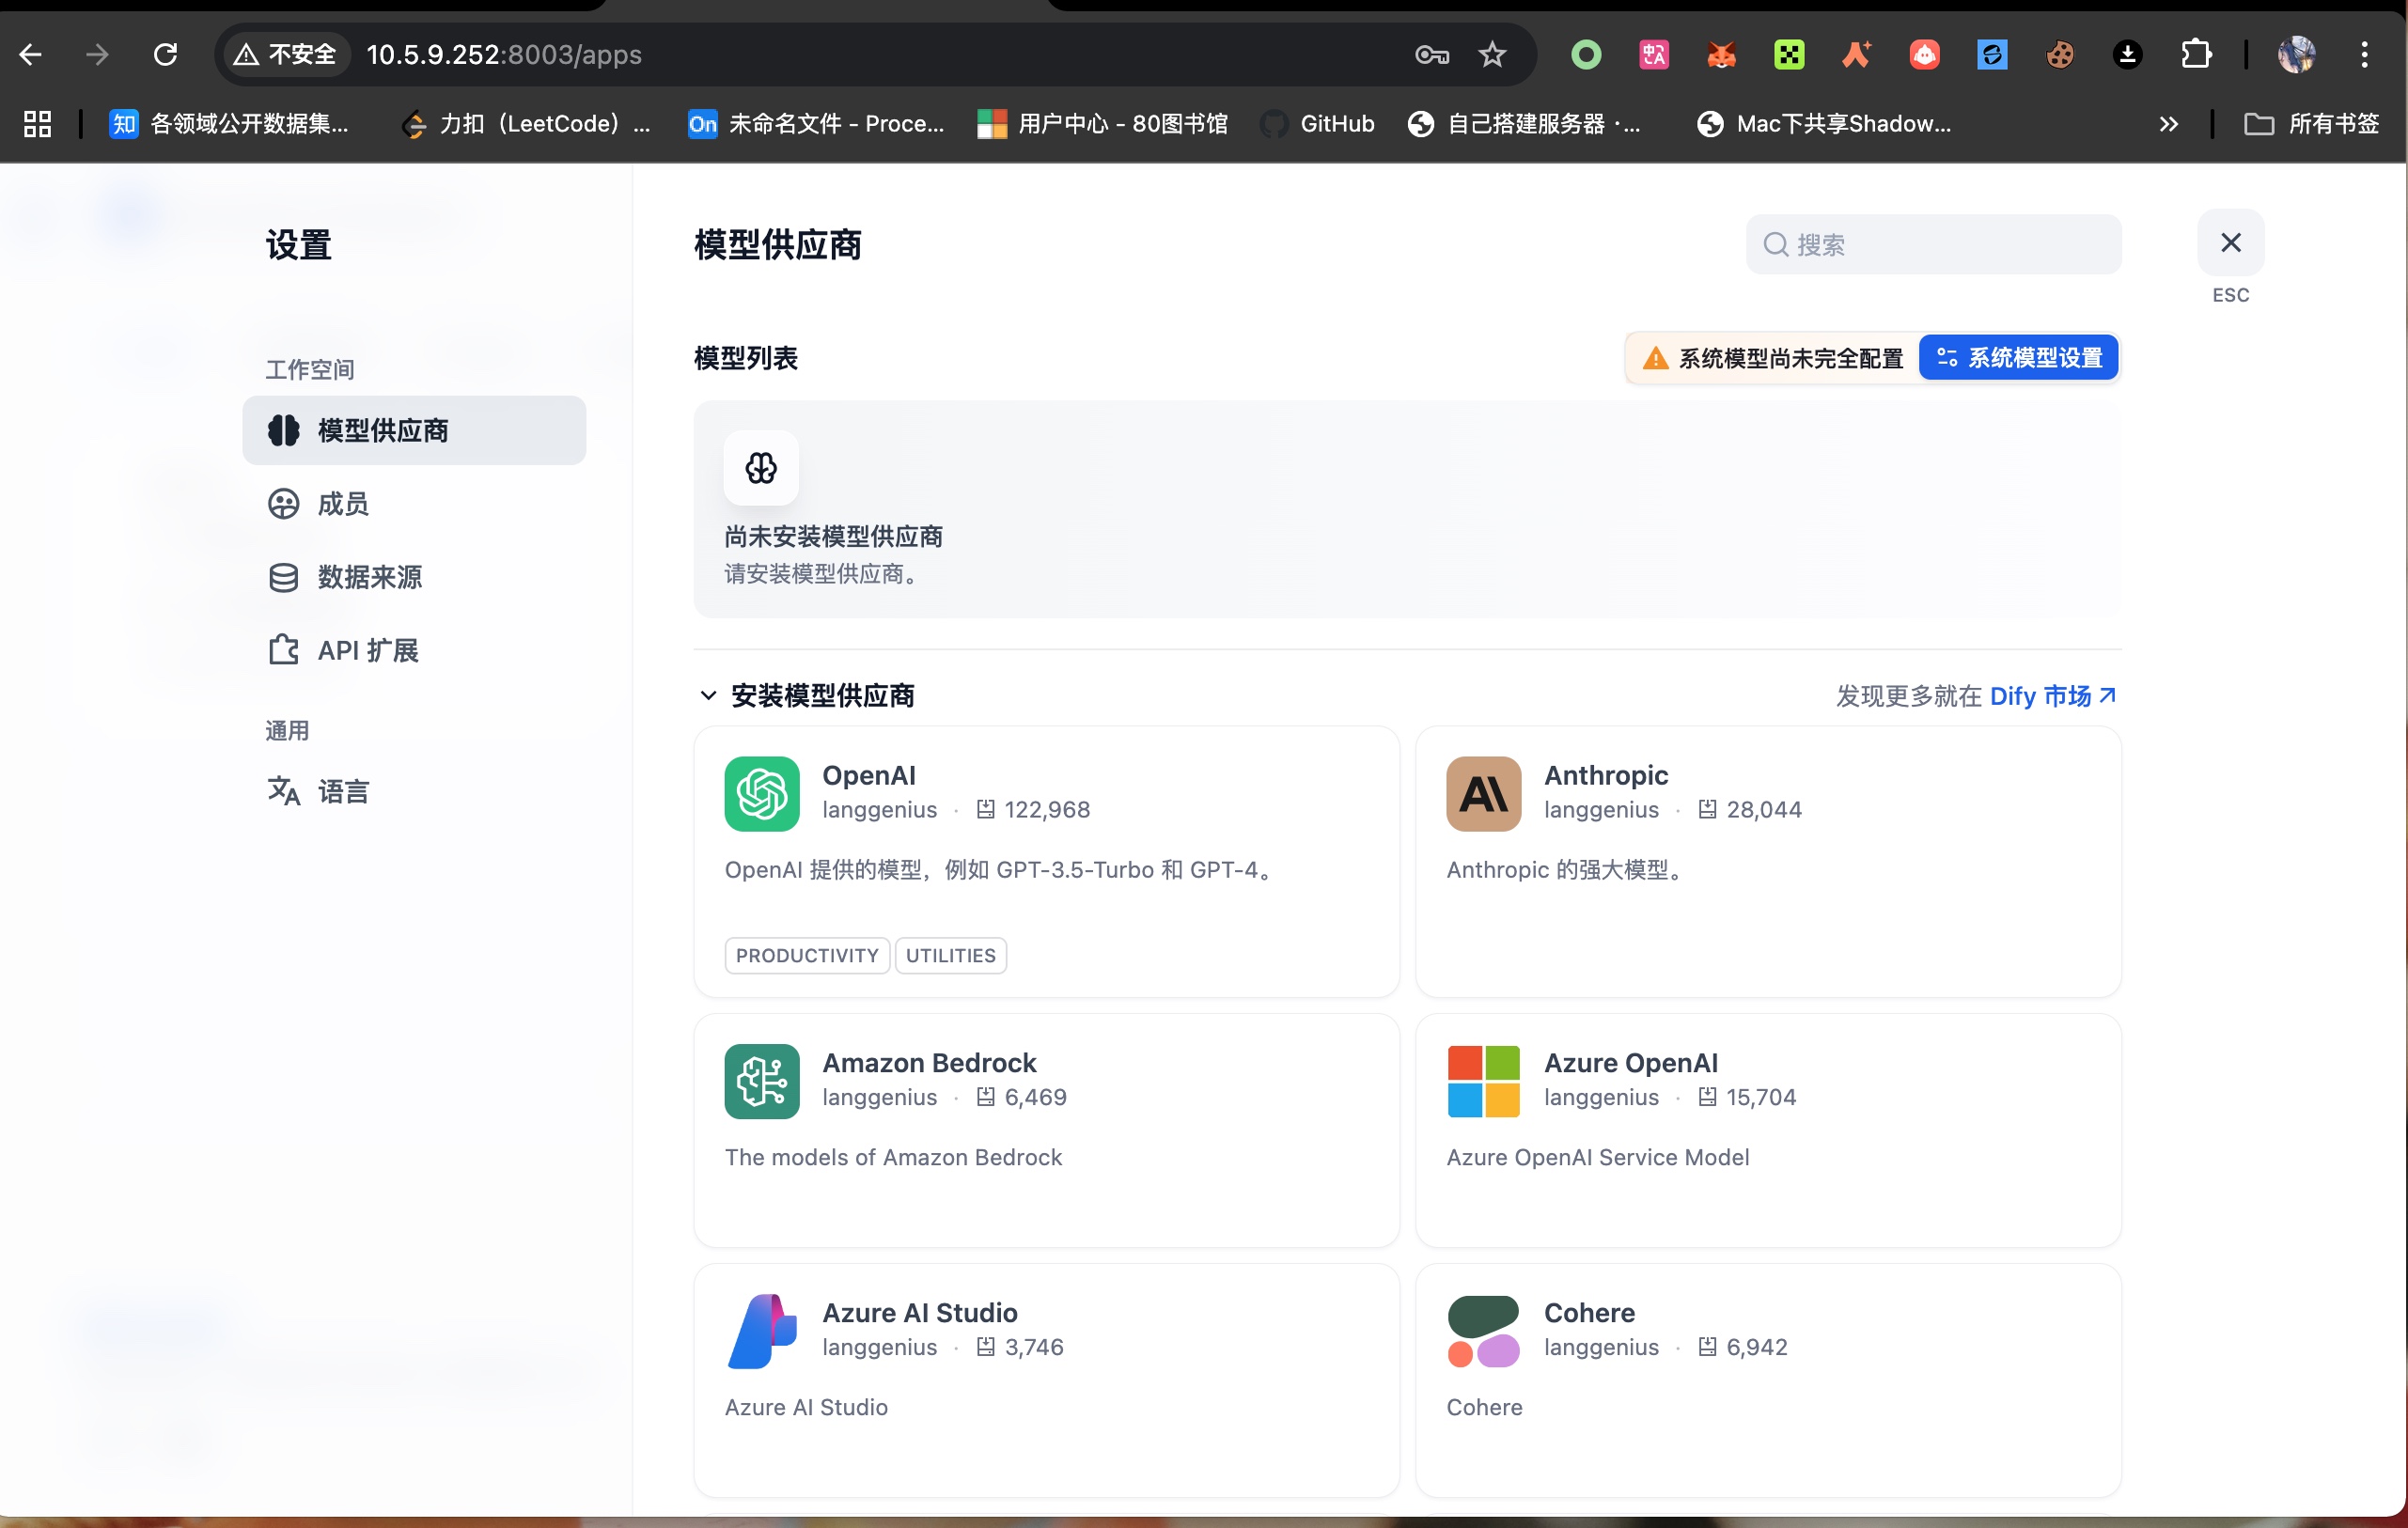Open the browser extensions puzzle icon

tap(2195, 54)
